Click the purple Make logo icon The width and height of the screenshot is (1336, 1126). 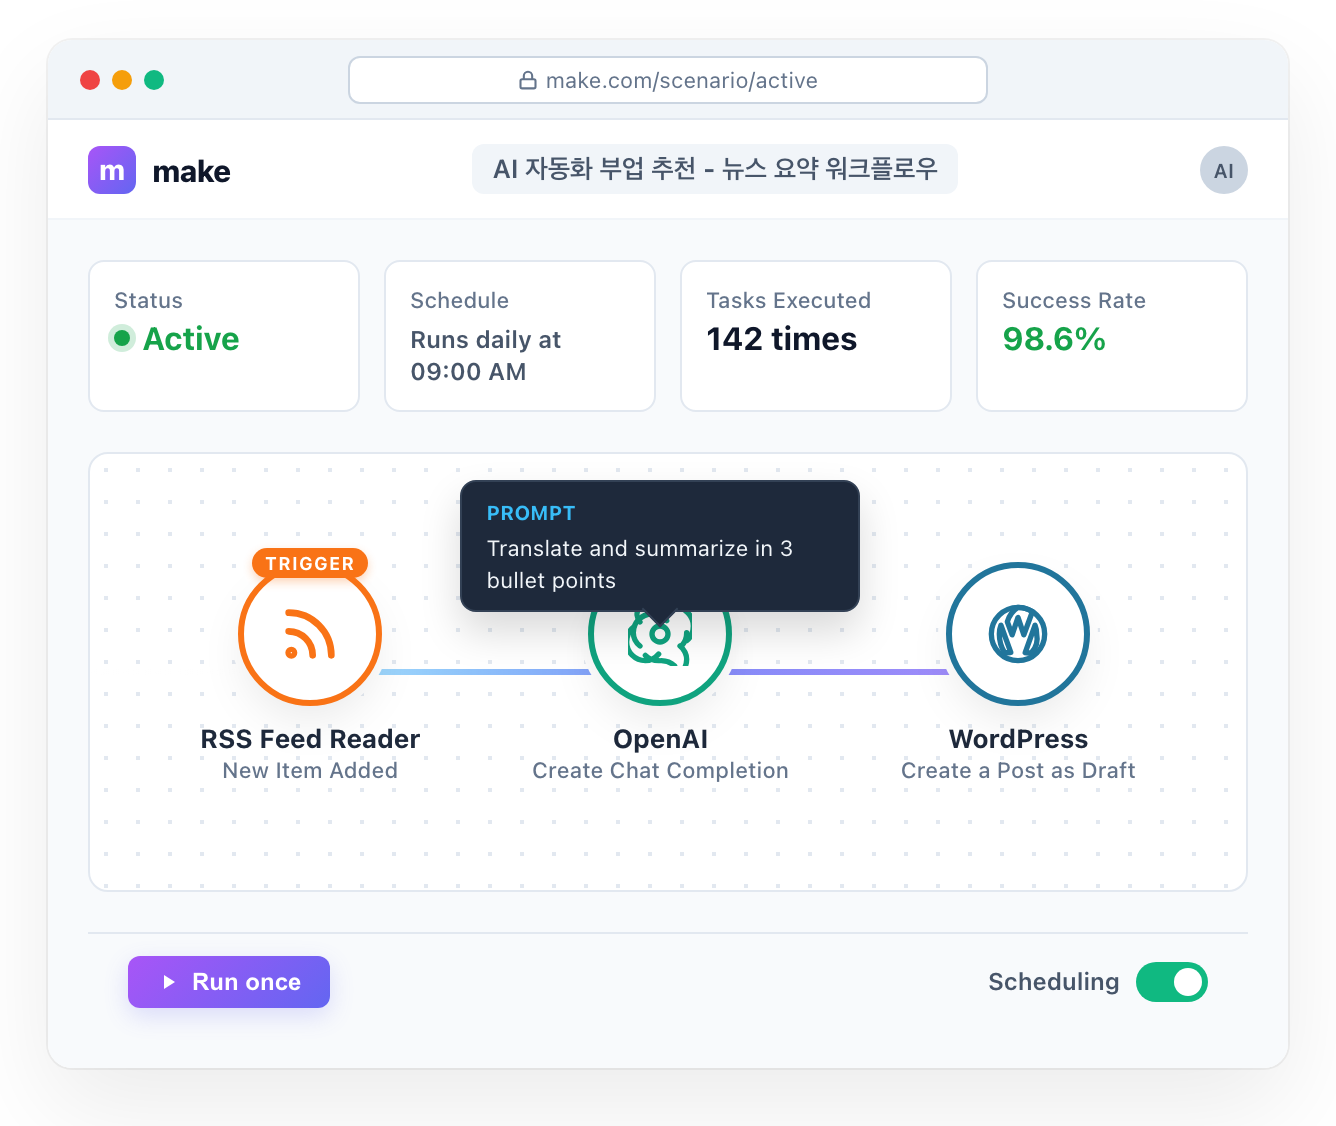(x=112, y=170)
